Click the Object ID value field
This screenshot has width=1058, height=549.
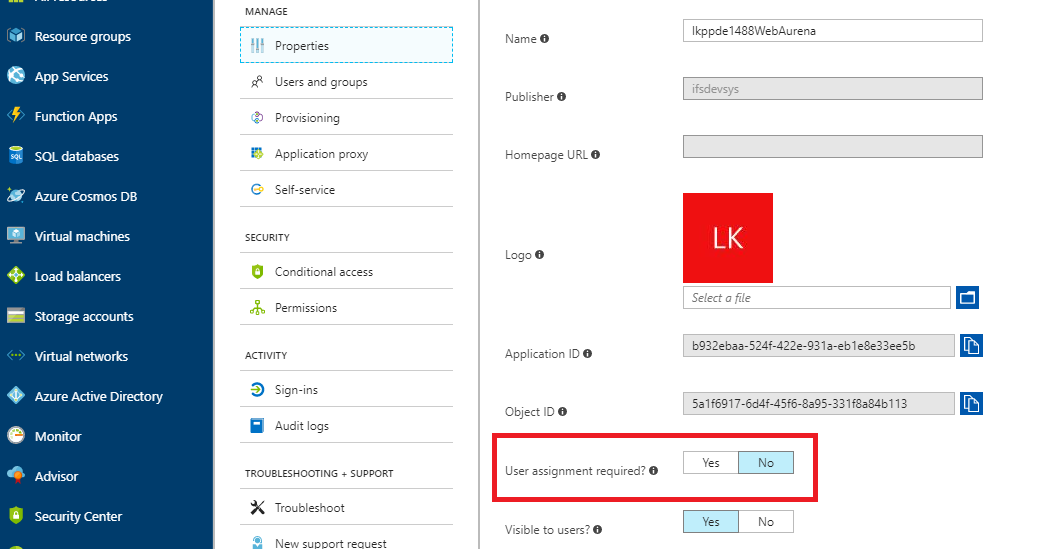click(x=818, y=403)
